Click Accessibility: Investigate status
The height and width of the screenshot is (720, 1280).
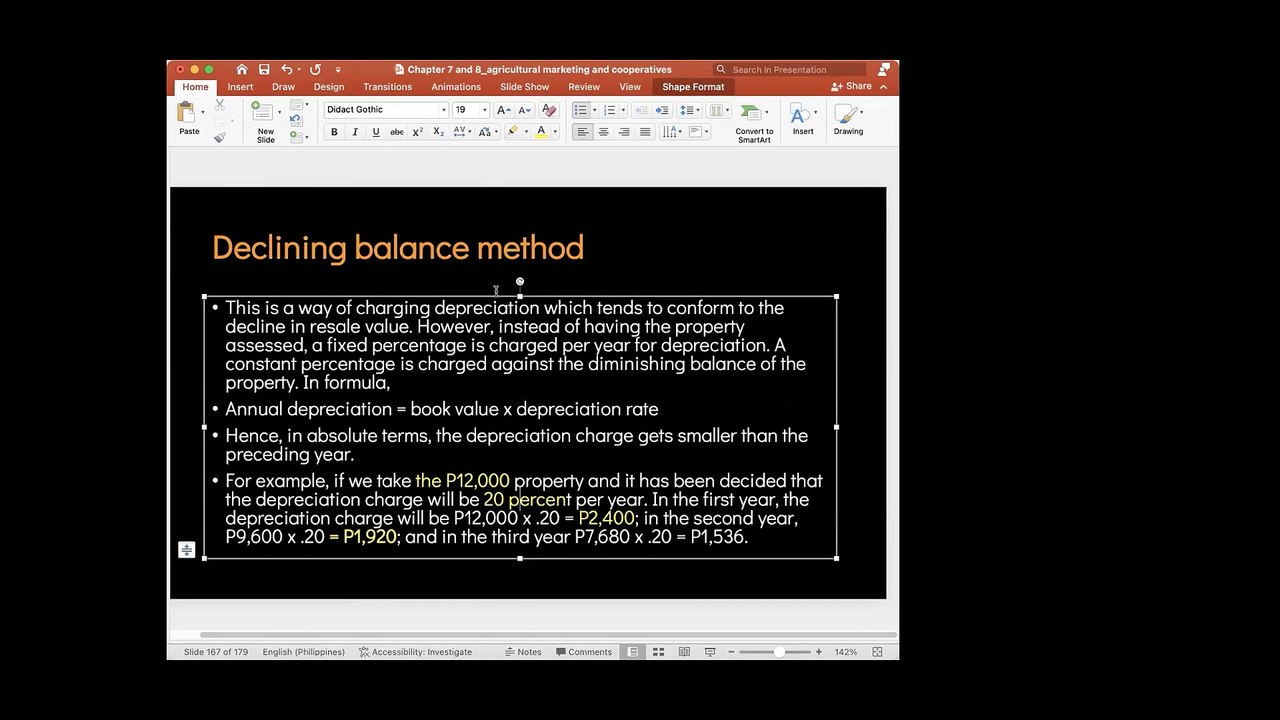(x=415, y=652)
